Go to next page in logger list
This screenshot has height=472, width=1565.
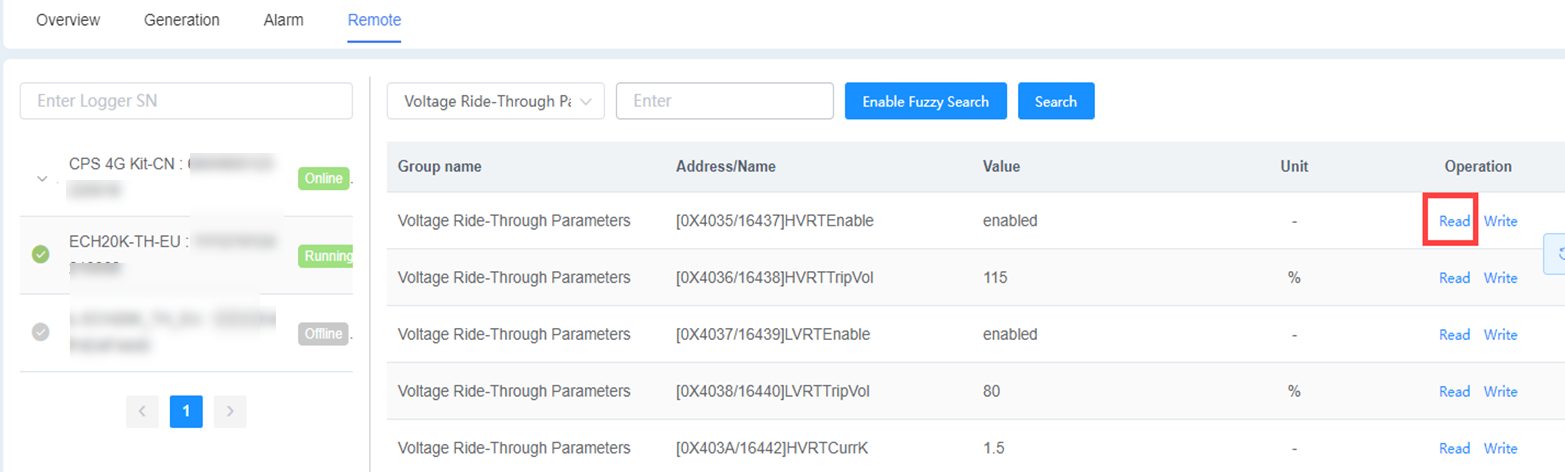230,411
